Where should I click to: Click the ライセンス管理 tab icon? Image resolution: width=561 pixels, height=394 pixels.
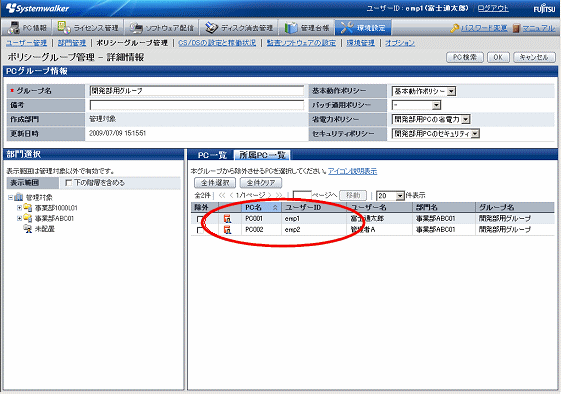point(64,28)
